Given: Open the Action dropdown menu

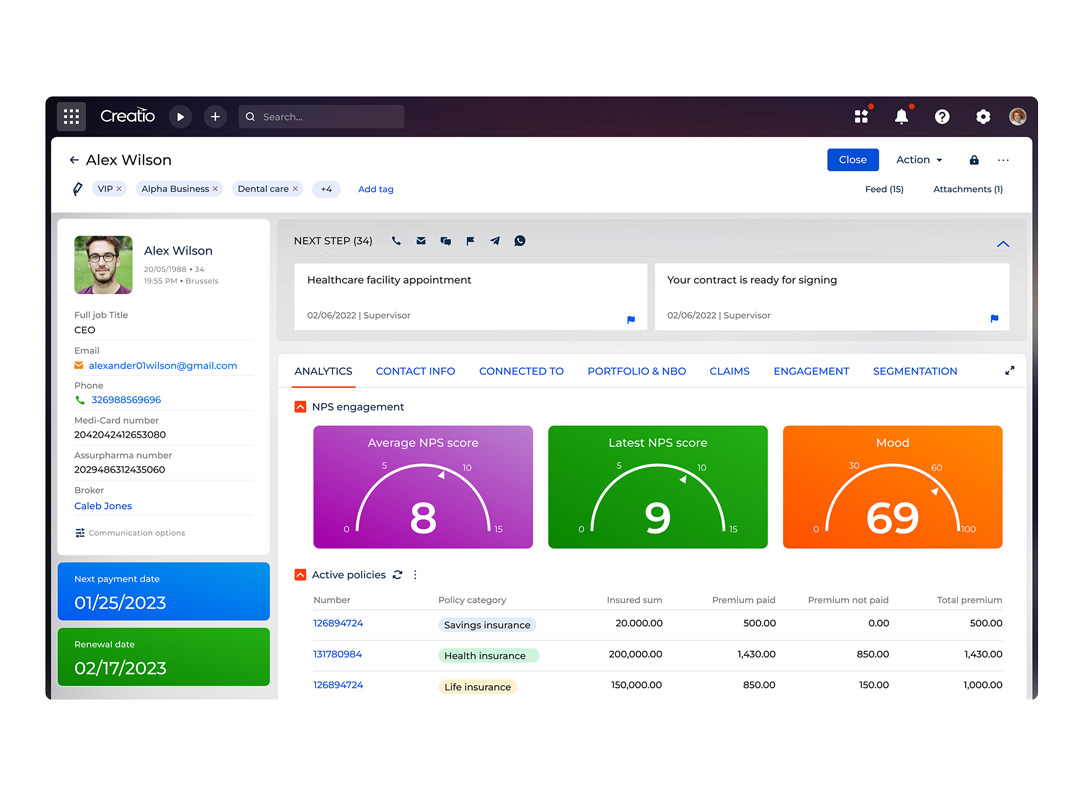Looking at the screenshot, I should [x=919, y=160].
